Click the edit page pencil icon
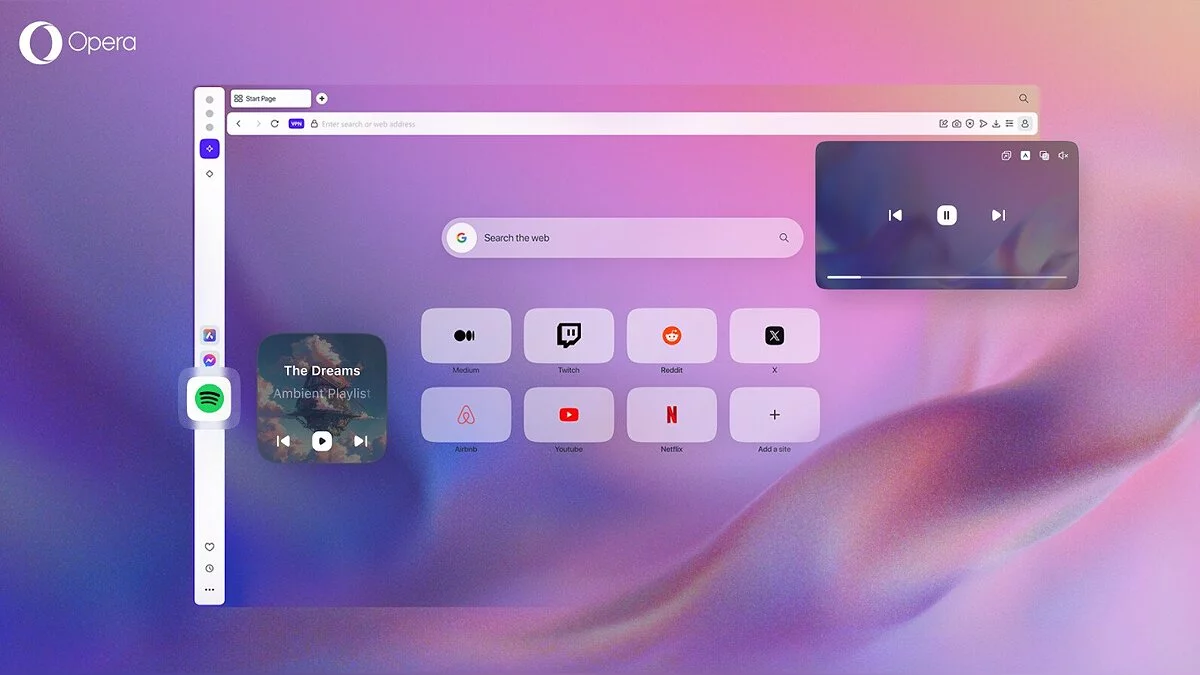1200x675 pixels. [943, 124]
